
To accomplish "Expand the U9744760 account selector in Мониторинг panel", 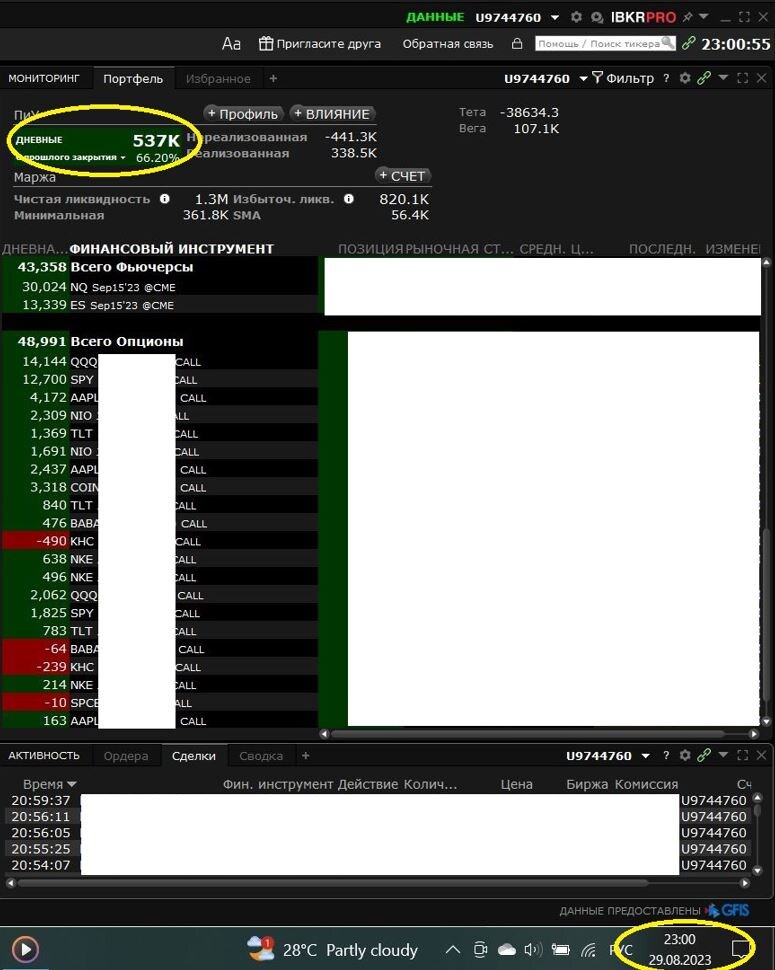I will 583,79.
